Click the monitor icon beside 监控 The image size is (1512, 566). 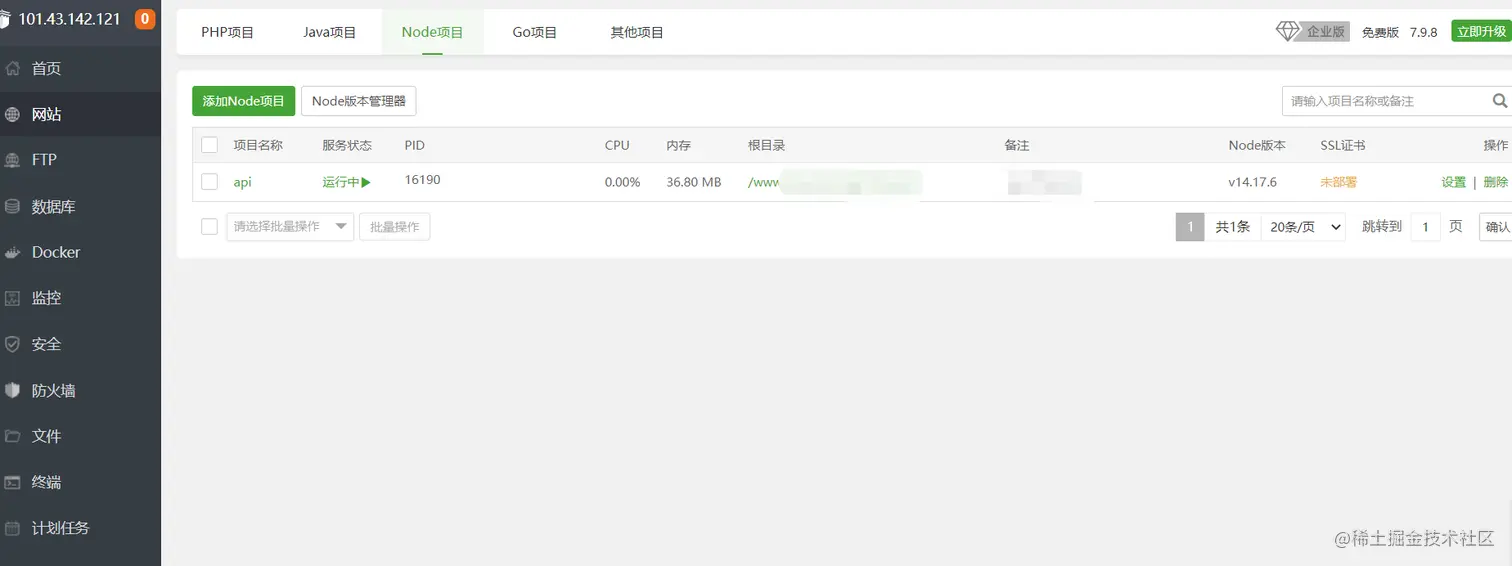click(x=13, y=298)
